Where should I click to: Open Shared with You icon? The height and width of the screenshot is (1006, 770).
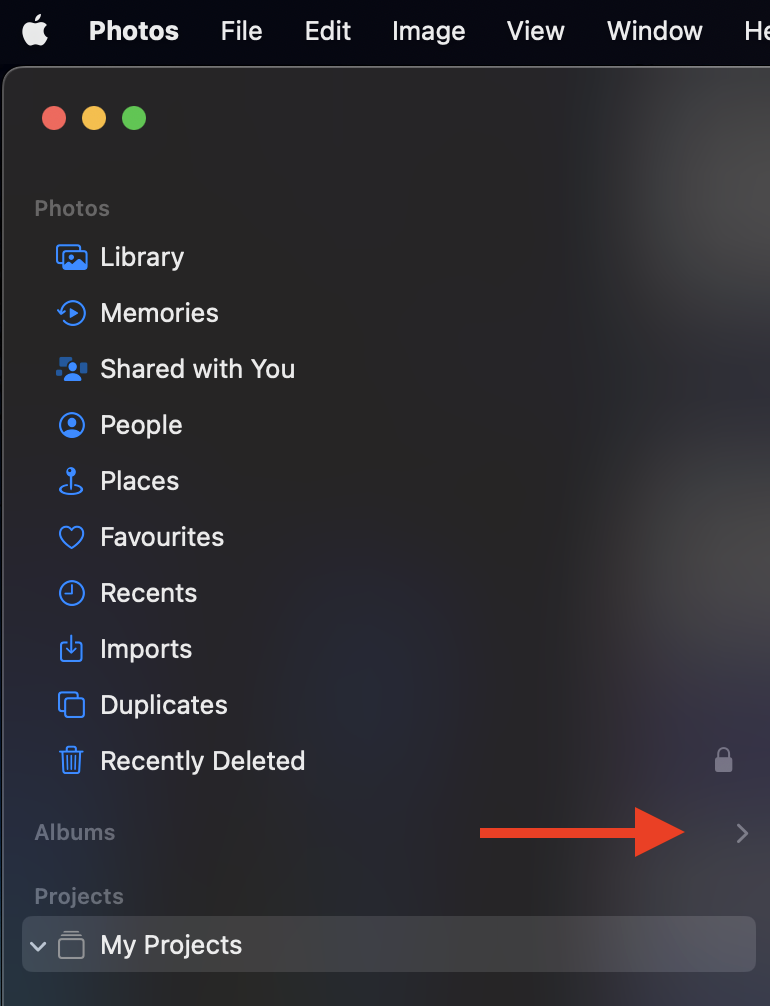click(x=71, y=369)
